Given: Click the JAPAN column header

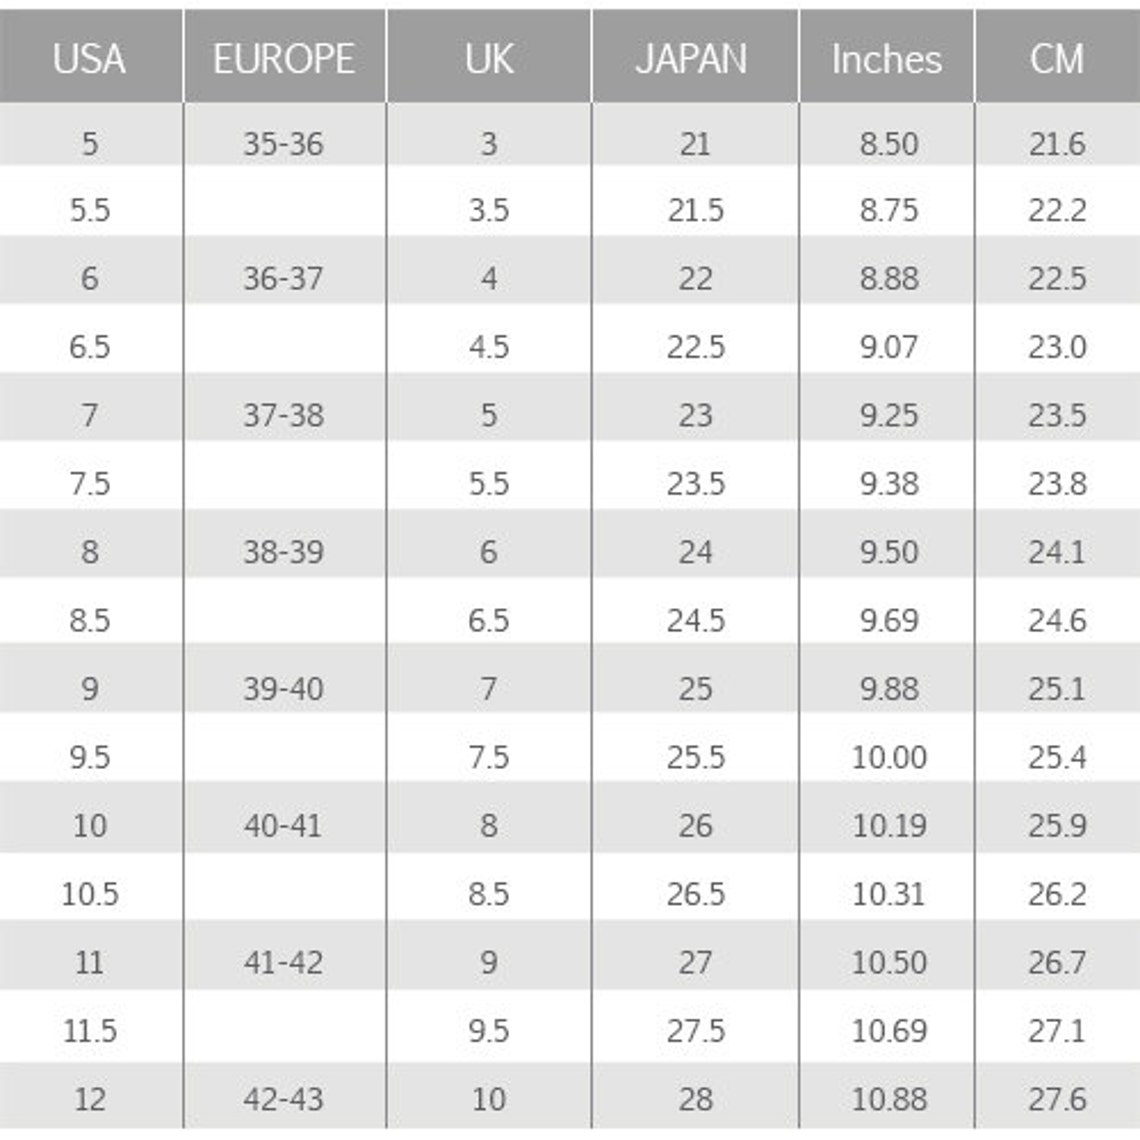Looking at the screenshot, I should tap(692, 58).
